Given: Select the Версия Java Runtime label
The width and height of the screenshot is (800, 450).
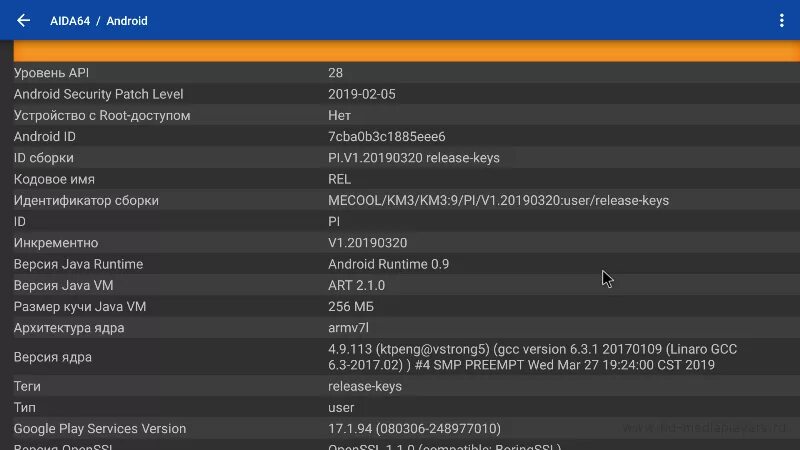Looking at the screenshot, I should [x=79, y=264].
